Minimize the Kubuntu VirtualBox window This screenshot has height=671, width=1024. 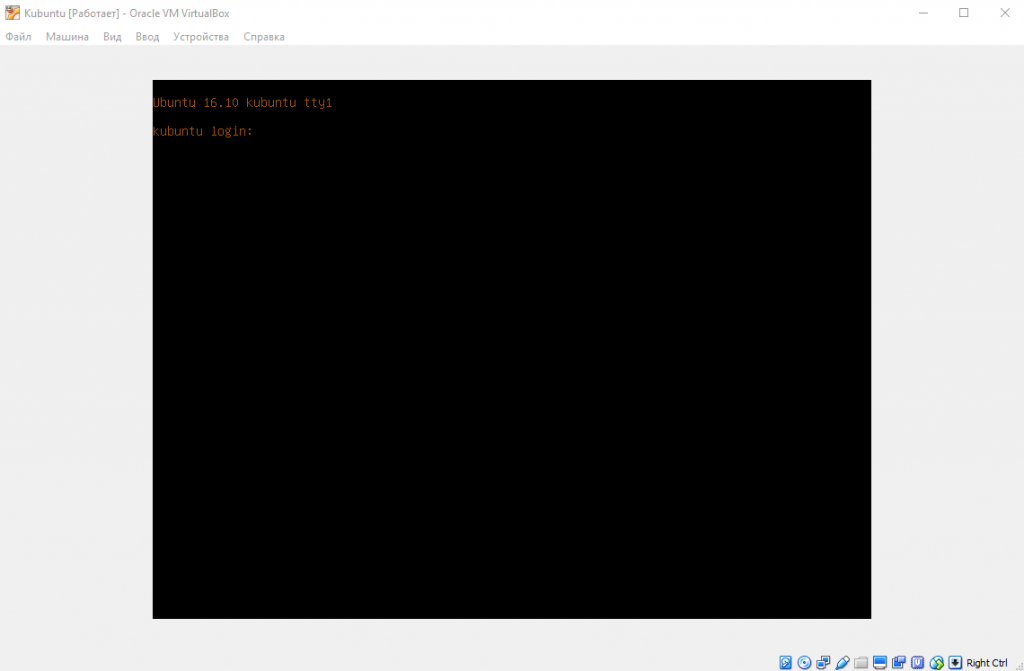pyautogui.click(x=923, y=13)
